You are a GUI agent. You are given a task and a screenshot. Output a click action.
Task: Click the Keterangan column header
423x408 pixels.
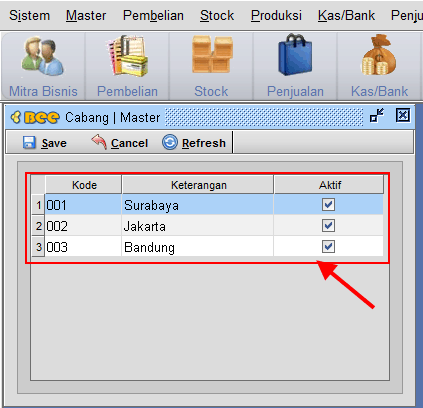tap(198, 185)
